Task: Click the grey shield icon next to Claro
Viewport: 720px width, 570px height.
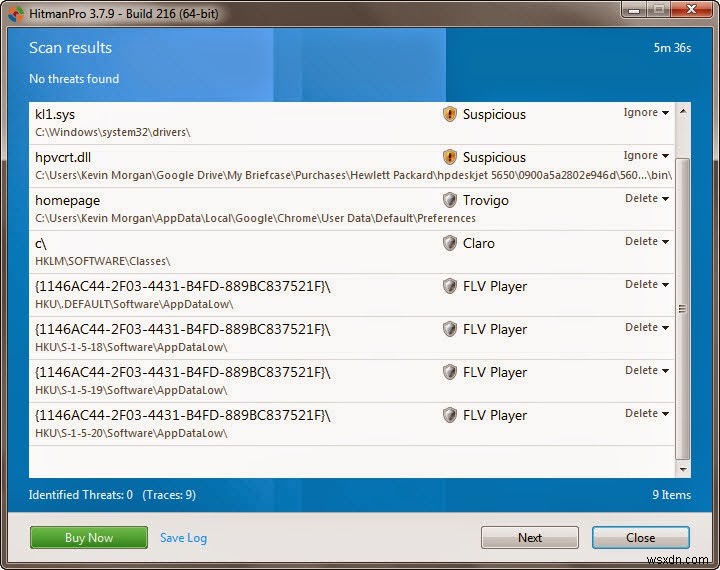Action: pos(450,243)
